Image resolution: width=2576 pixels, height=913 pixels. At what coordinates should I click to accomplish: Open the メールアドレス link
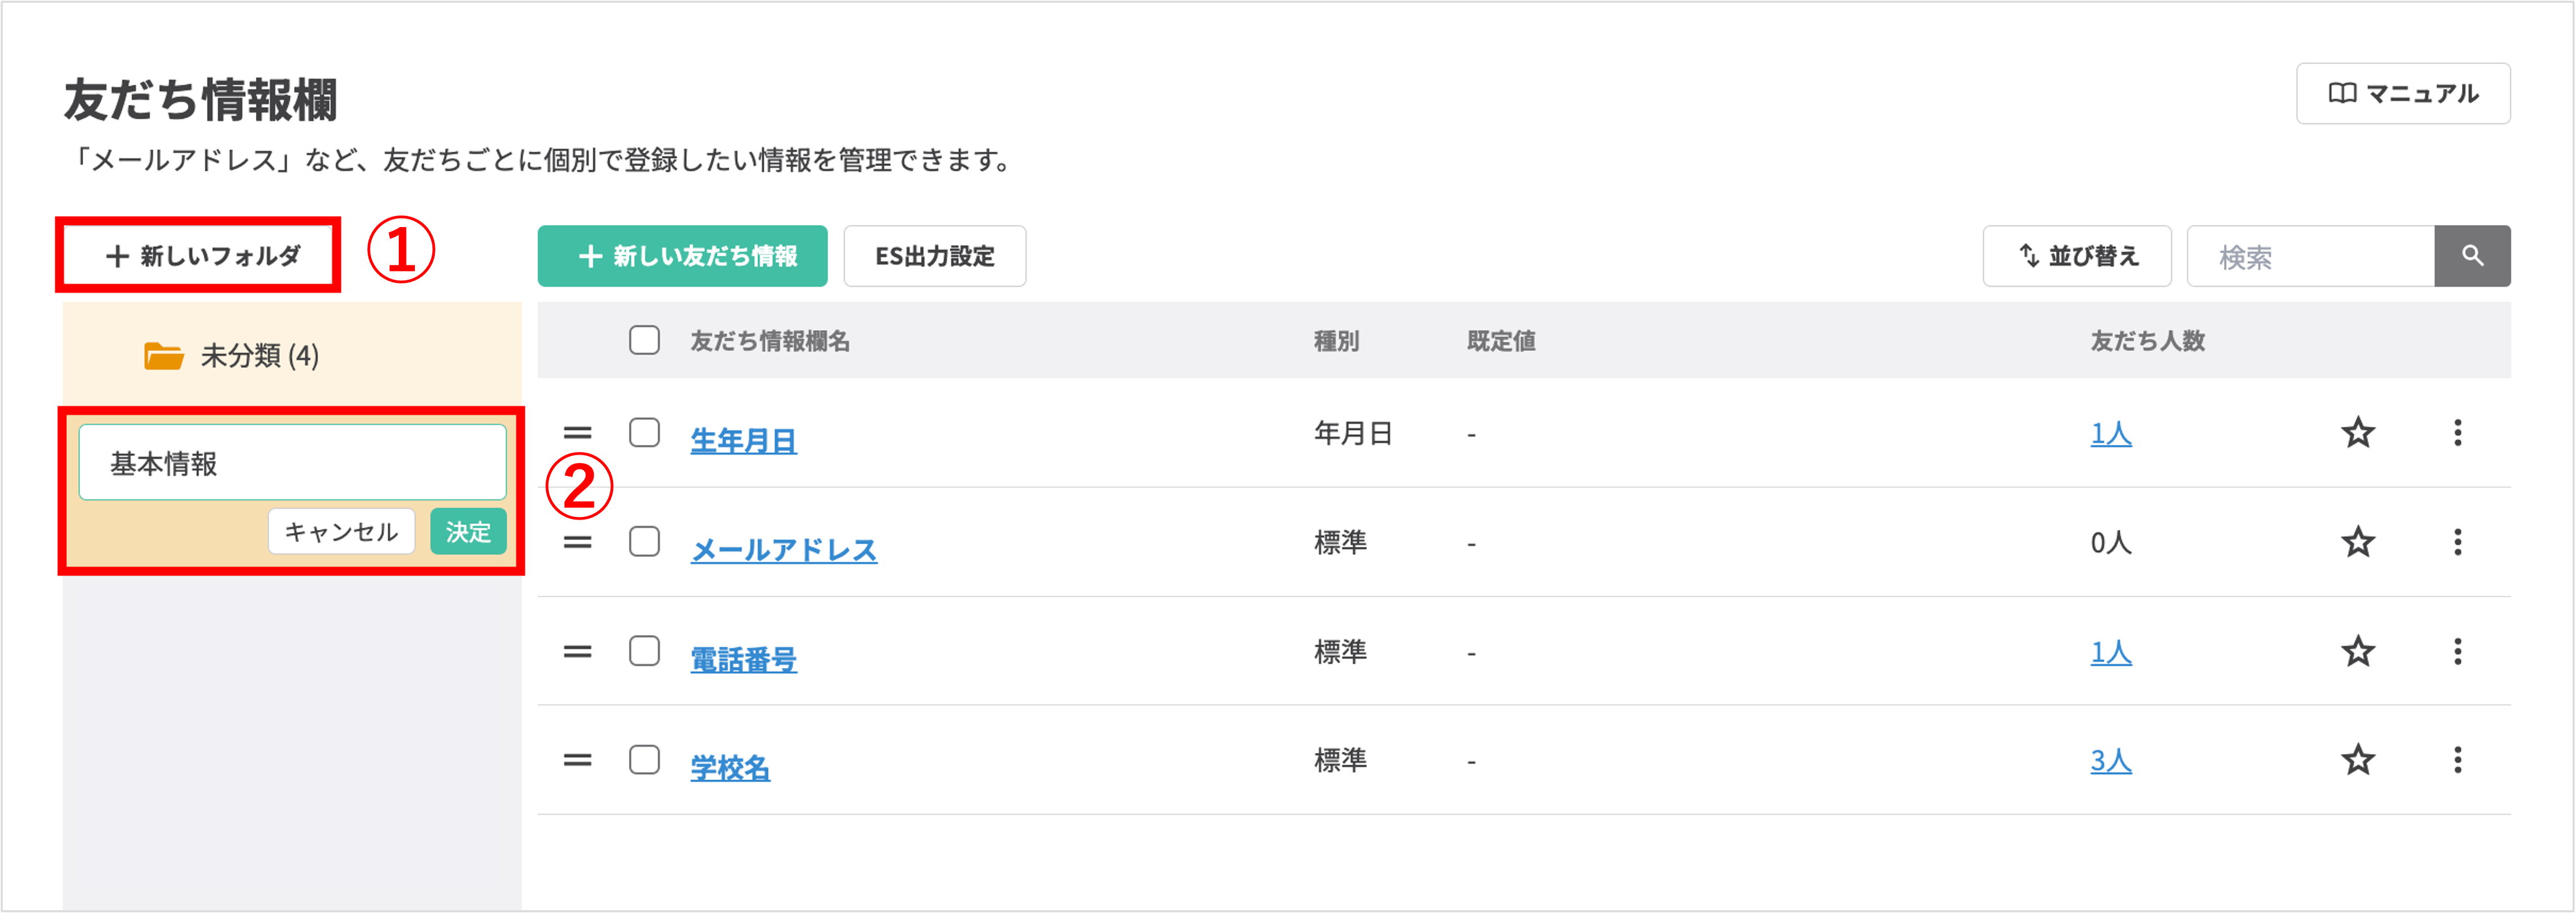pos(783,549)
